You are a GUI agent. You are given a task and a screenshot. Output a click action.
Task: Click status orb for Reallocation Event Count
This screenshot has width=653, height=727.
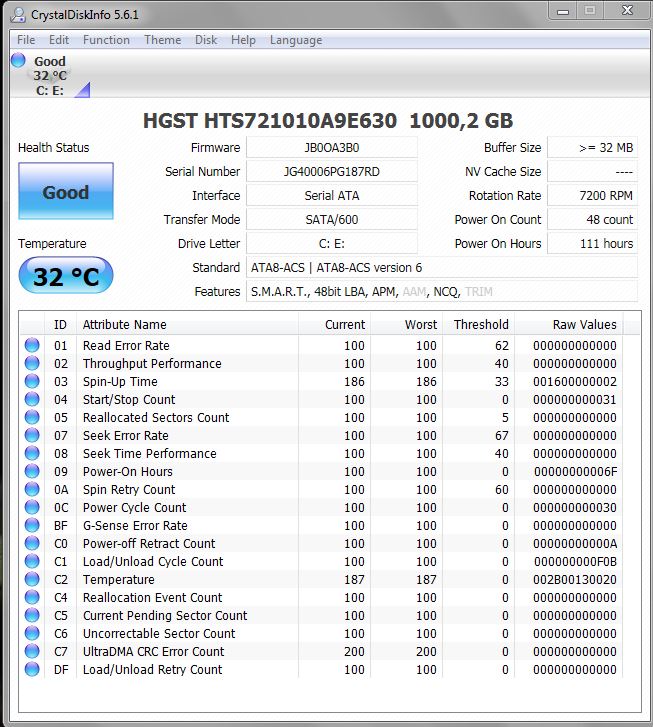(x=32, y=597)
